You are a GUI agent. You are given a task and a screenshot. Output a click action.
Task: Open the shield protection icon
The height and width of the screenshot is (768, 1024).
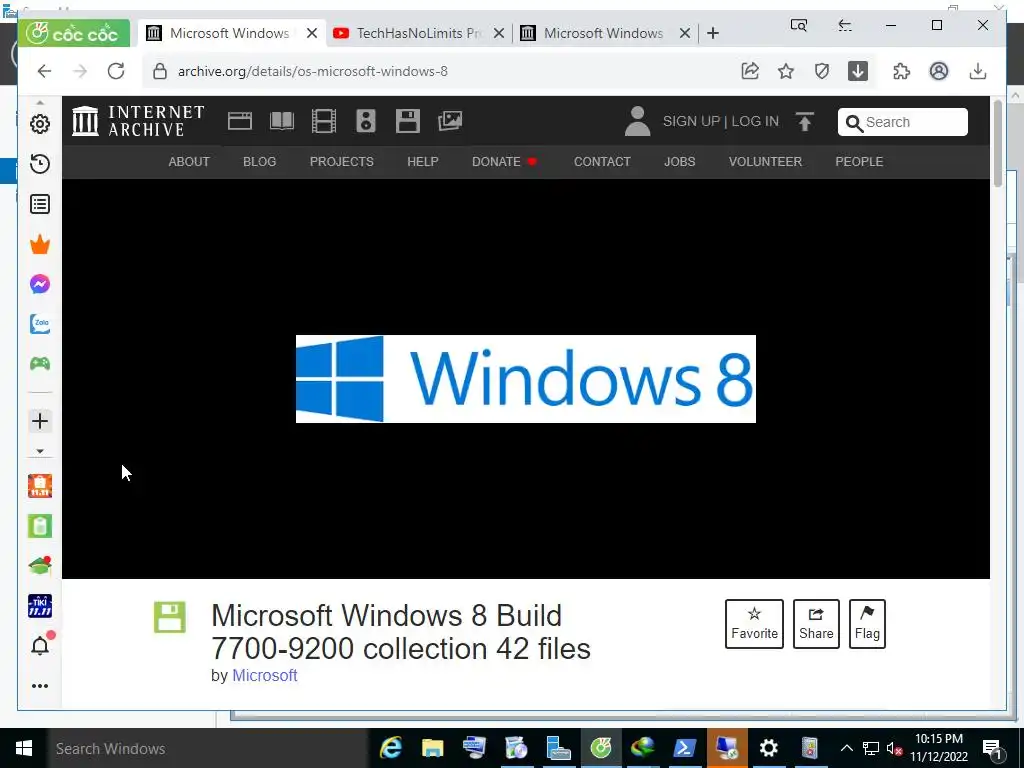coord(822,71)
